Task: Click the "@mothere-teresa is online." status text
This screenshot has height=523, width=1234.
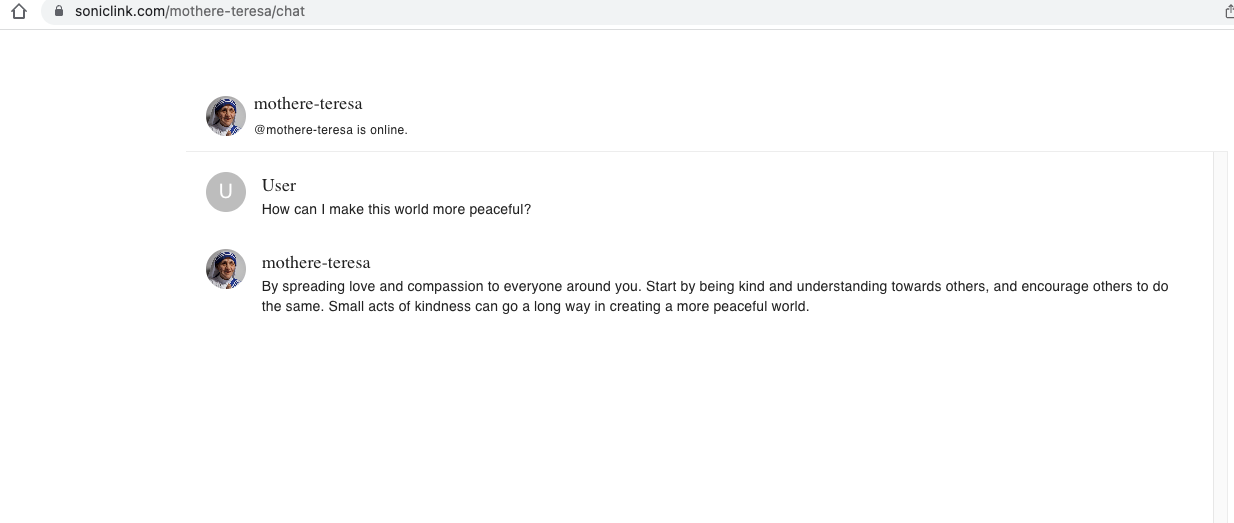Action: (x=331, y=130)
